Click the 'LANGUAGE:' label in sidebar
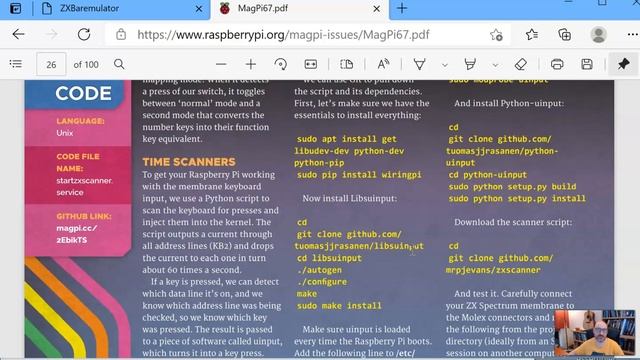 [80, 121]
